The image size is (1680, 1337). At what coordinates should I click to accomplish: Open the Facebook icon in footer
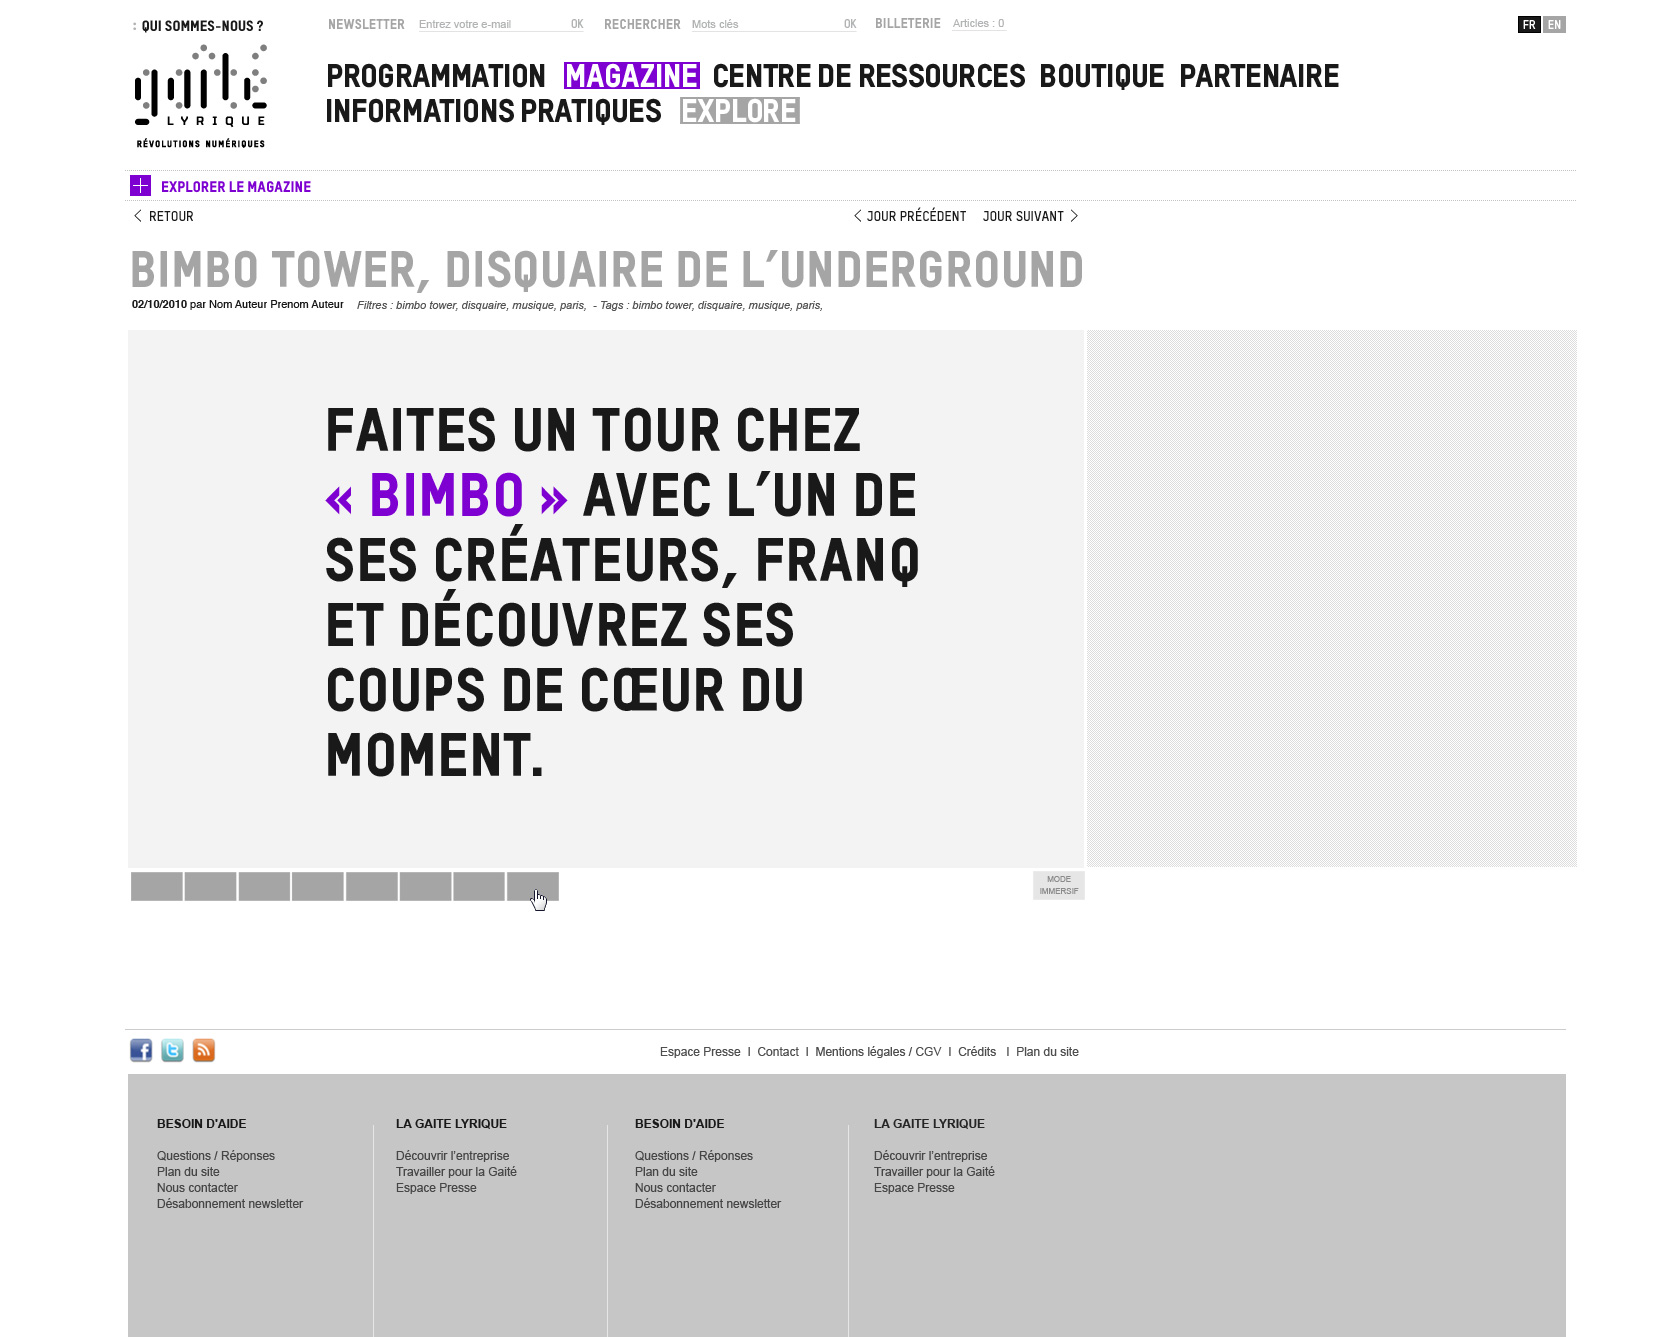coord(141,1050)
